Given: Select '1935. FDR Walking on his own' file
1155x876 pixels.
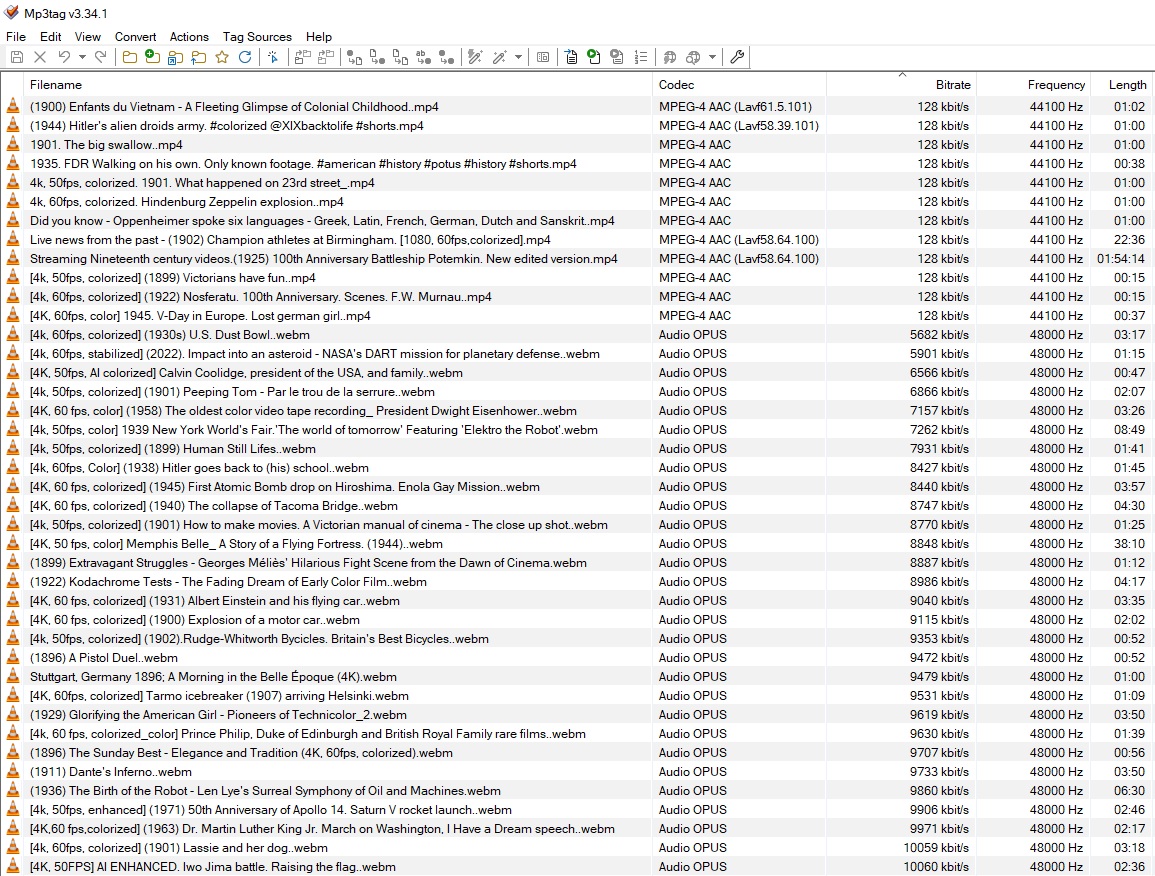Looking at the screenshot, I should point(578,164).
